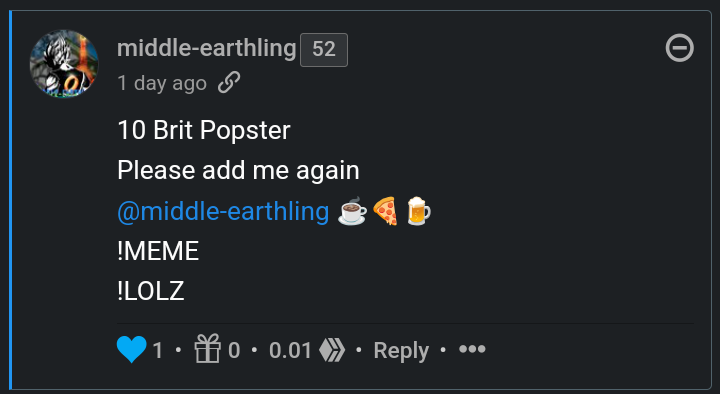This screenshot has height=394, width=720.
Task: Click the !MEME command text
Action: tap(158, 251)
